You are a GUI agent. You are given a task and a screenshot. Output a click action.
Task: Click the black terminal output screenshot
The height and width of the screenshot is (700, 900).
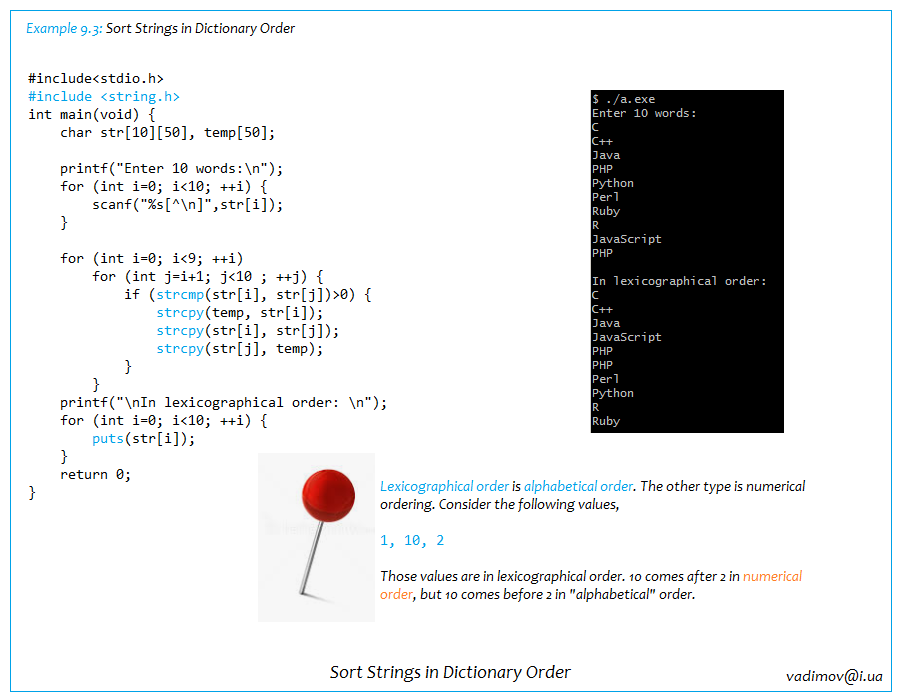[687, 261]
